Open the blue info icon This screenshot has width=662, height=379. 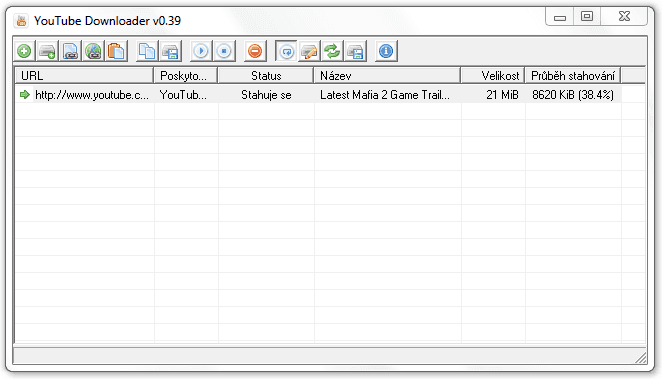(386, 51)
